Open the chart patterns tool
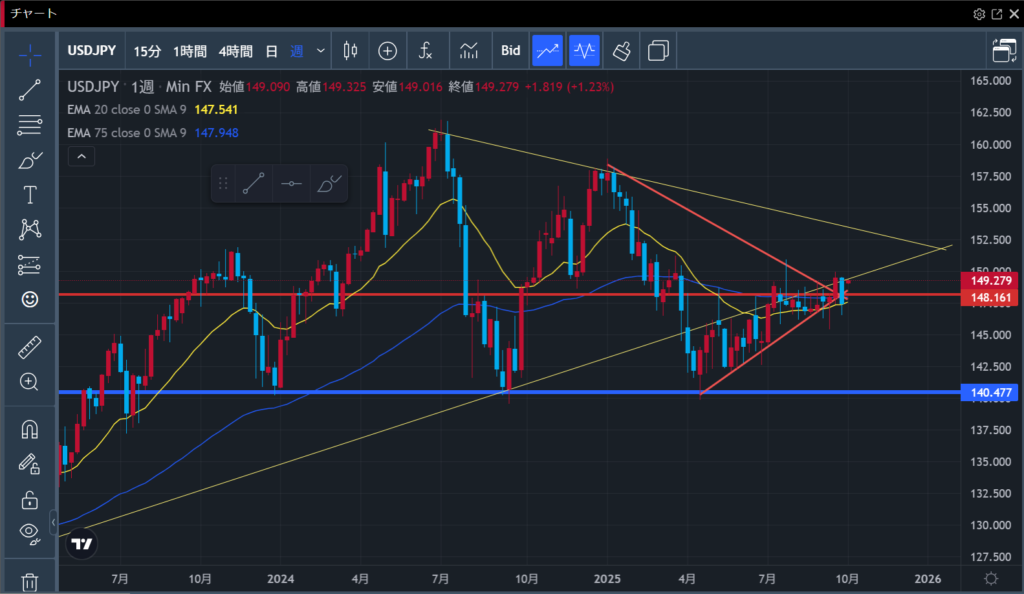This screenshot has height=594, width=1024. click(x=30, y=229)
